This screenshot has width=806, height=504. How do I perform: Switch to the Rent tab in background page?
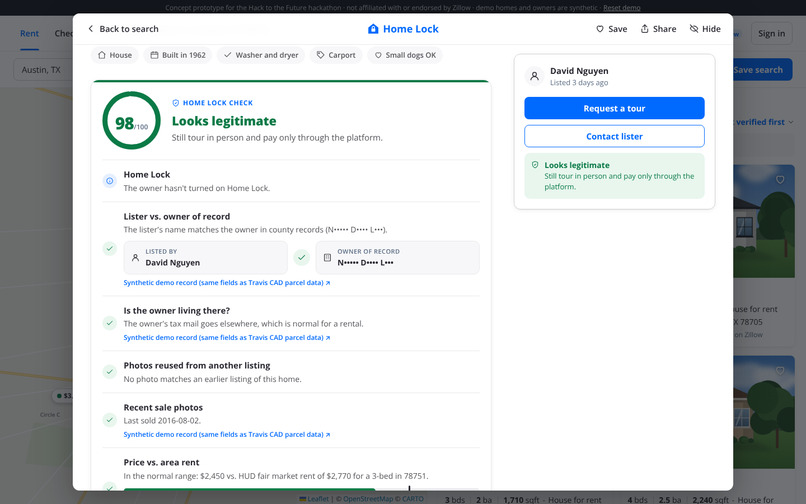coord(29,33)
